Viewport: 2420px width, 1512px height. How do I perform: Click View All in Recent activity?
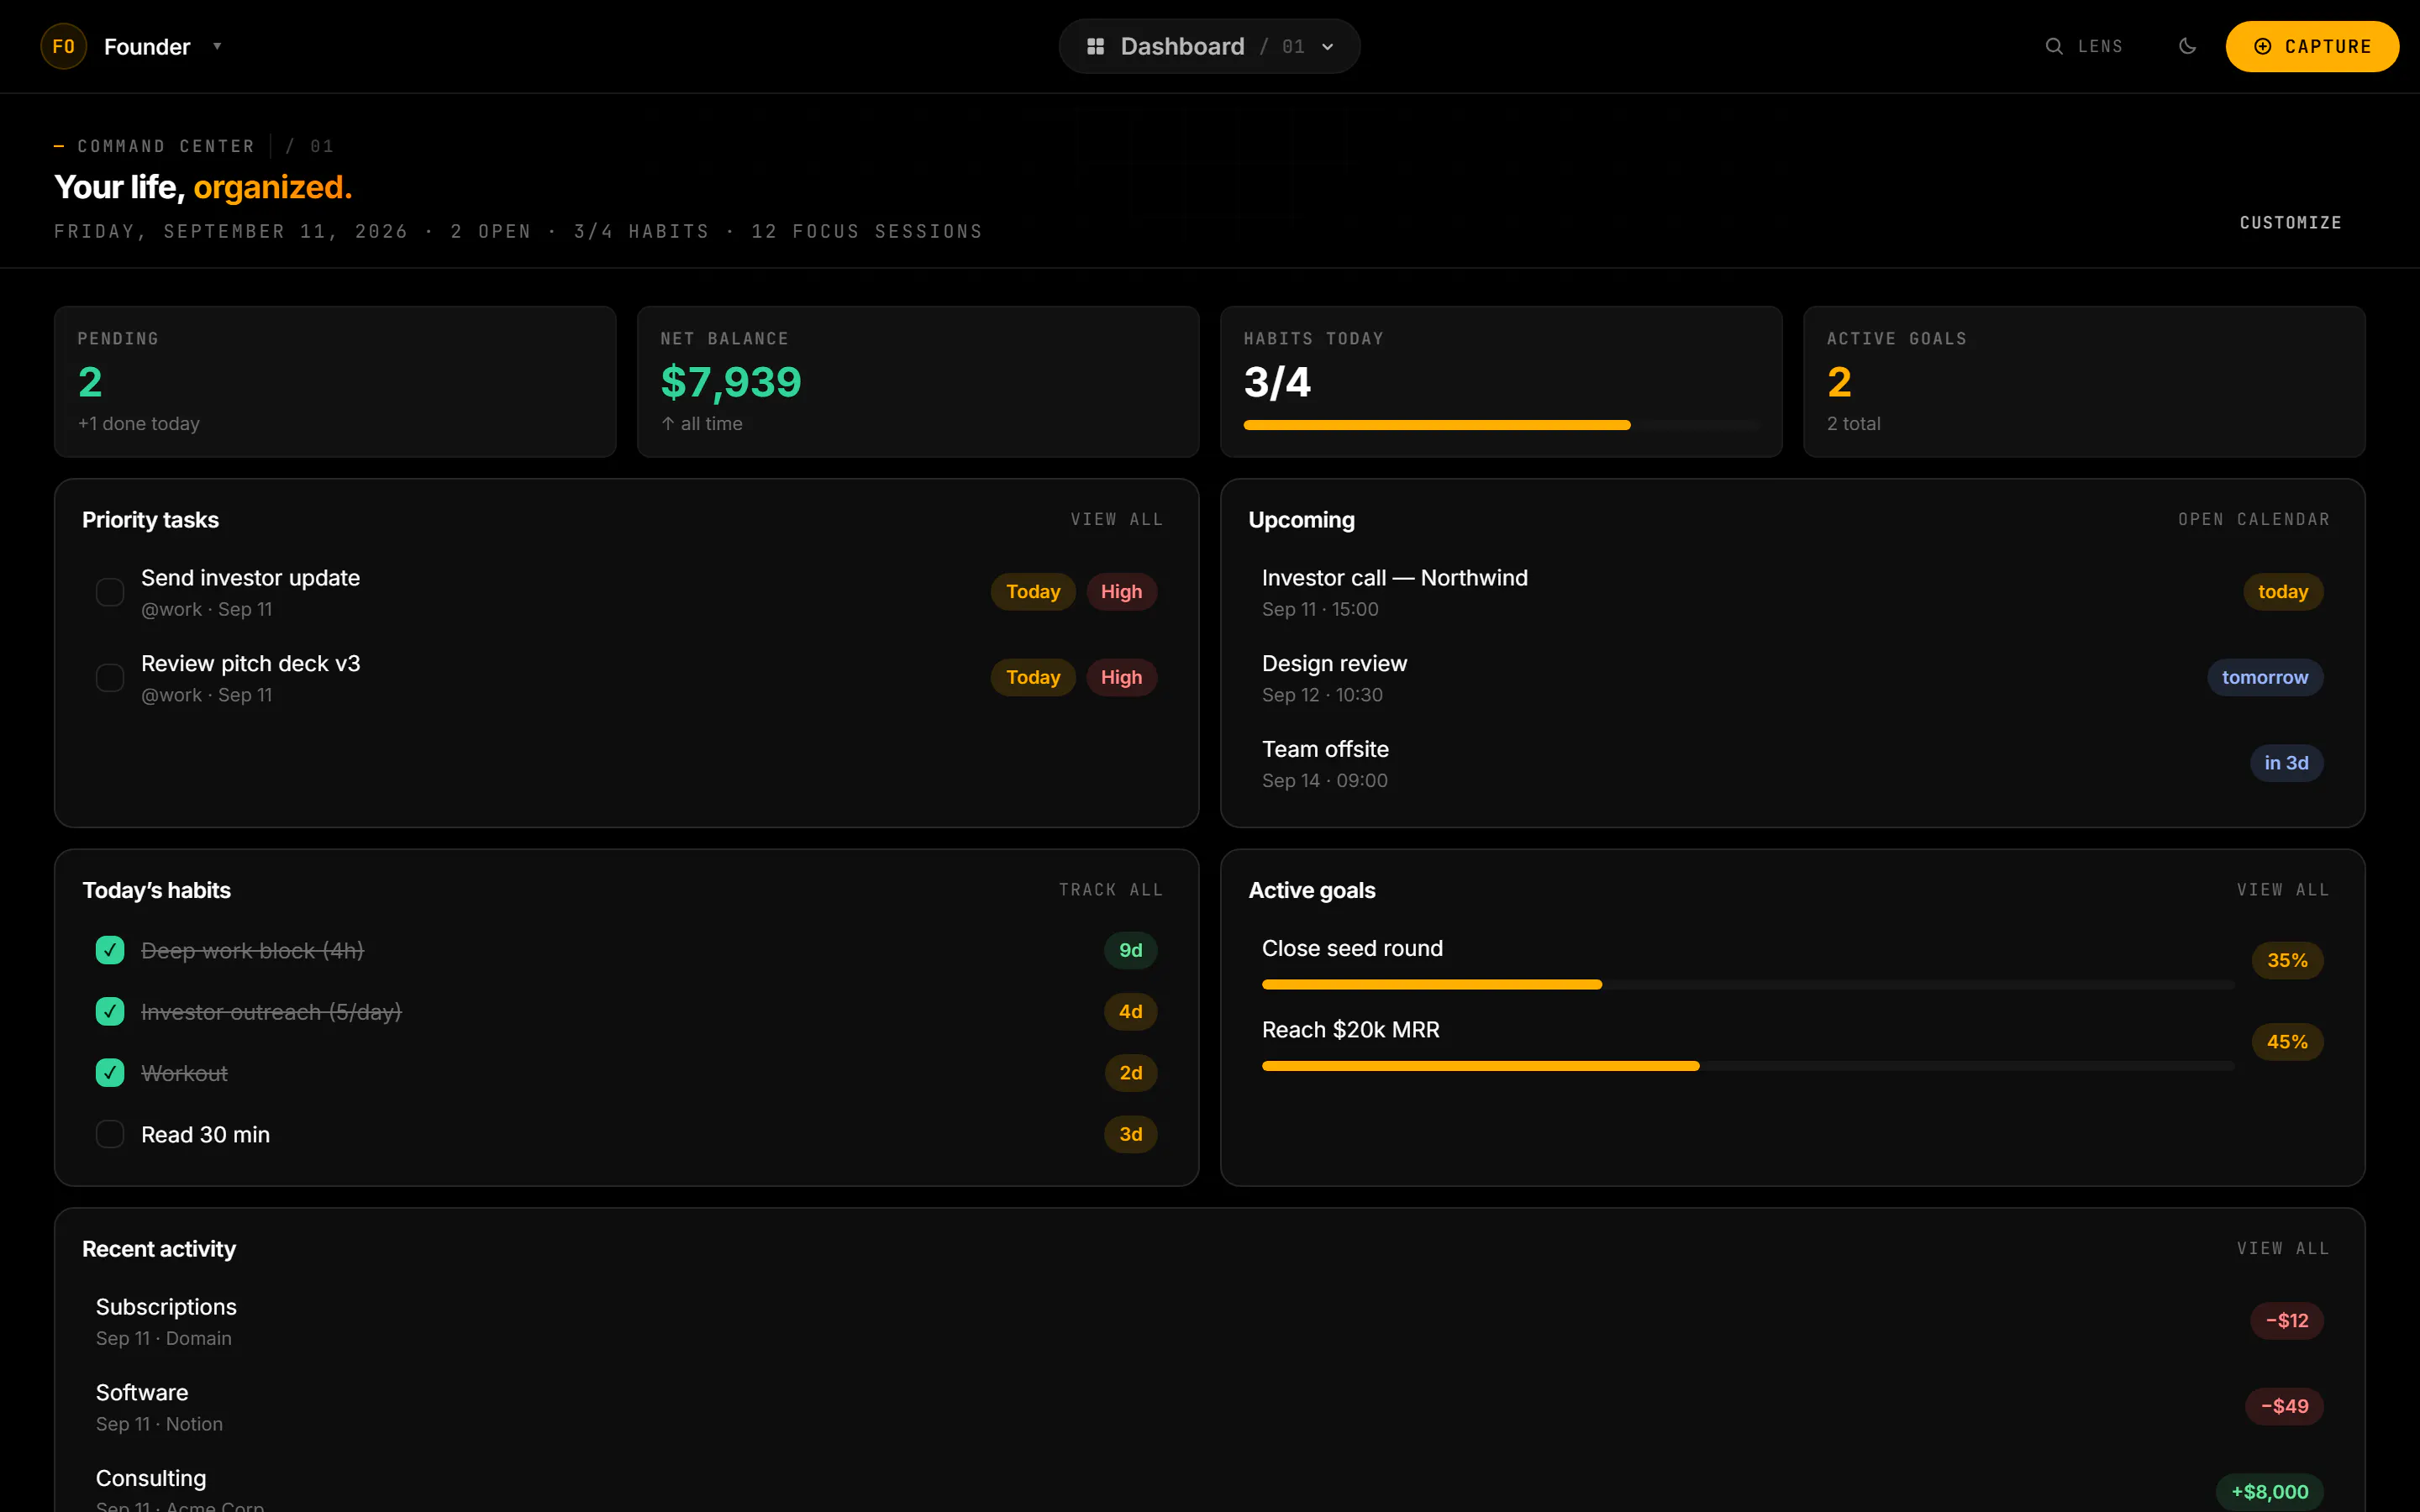[2283, 1249]
